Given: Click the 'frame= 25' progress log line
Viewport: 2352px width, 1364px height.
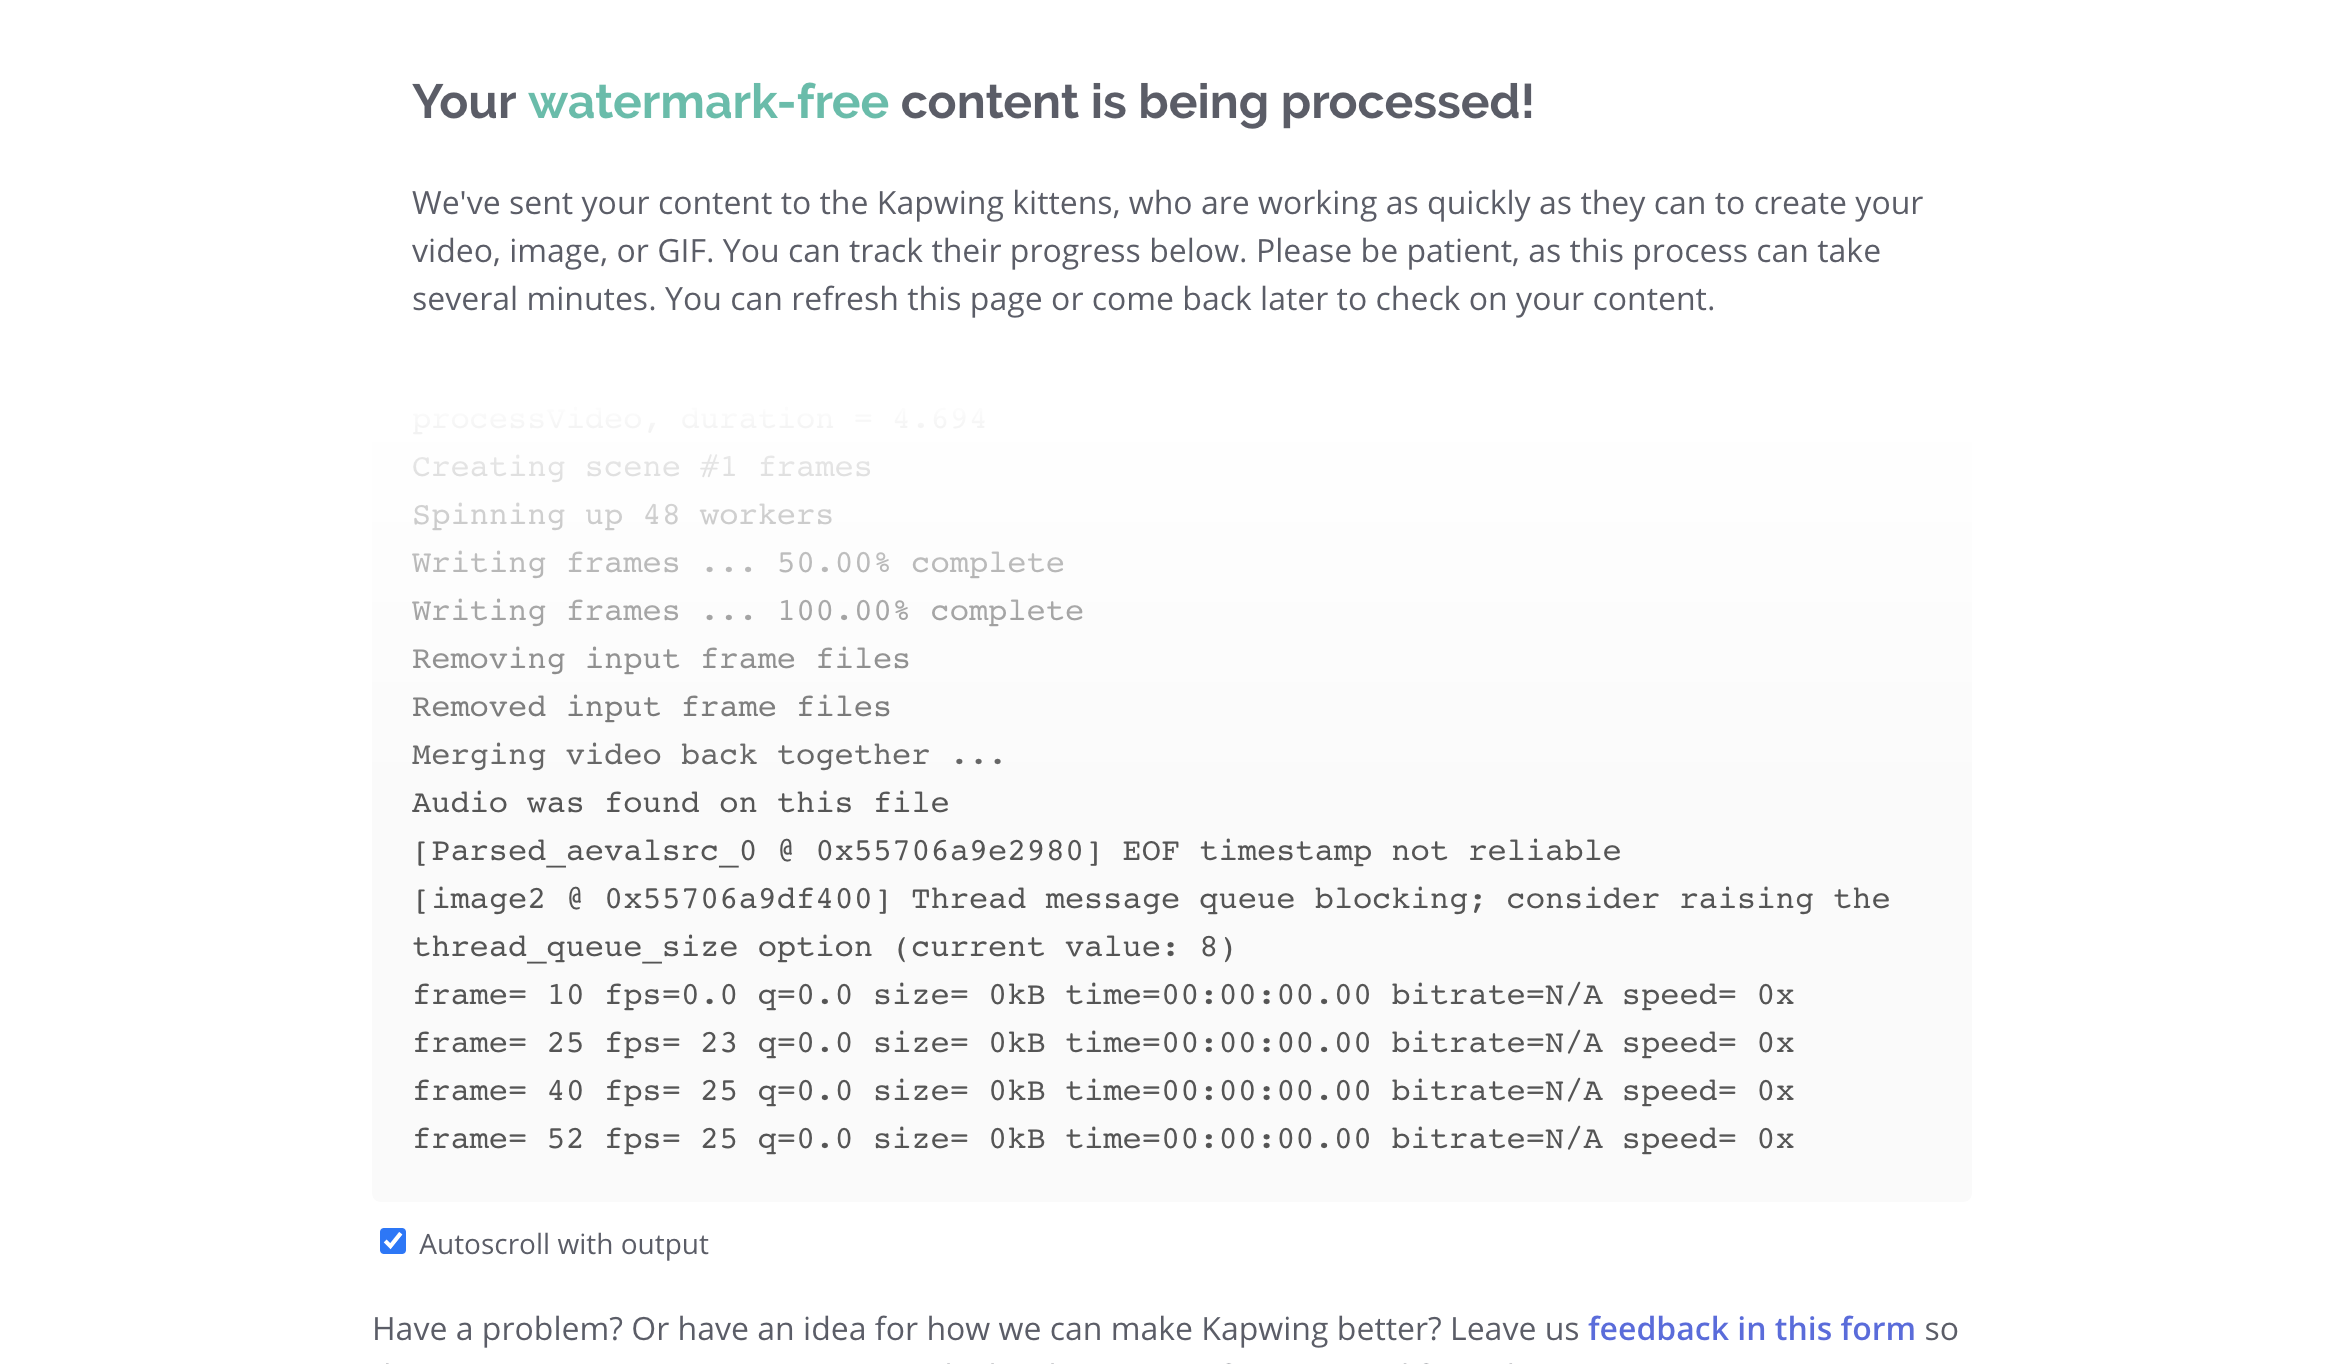Looking at the screenshot, I should 1103,1043.
